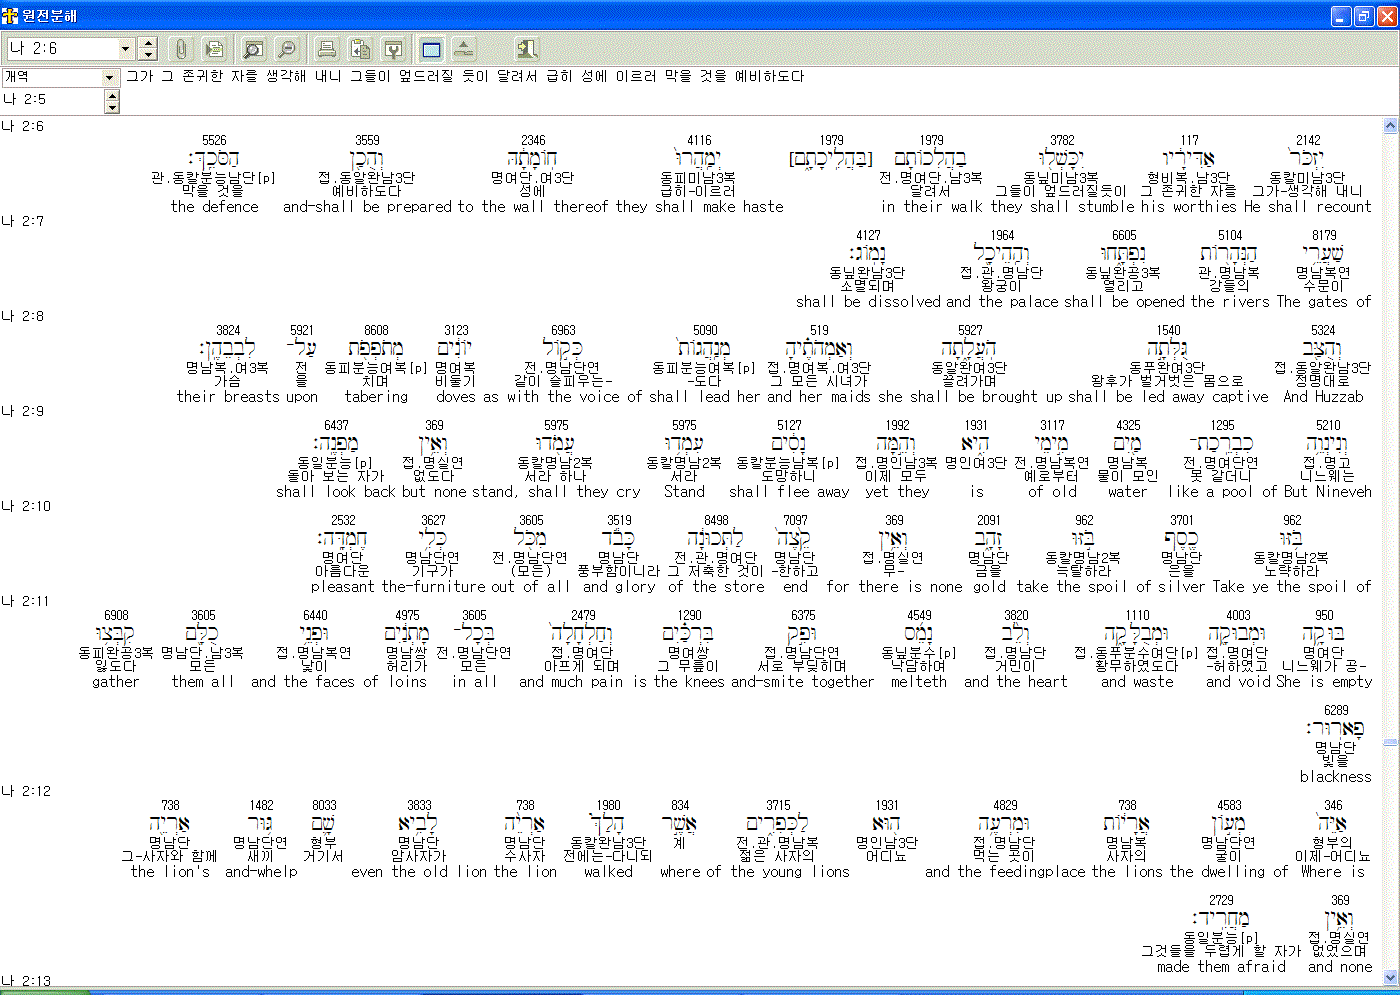Click the vertical scrollbar down arrow
This screenshot has height=995, width=1400.
click(1391, 977)
